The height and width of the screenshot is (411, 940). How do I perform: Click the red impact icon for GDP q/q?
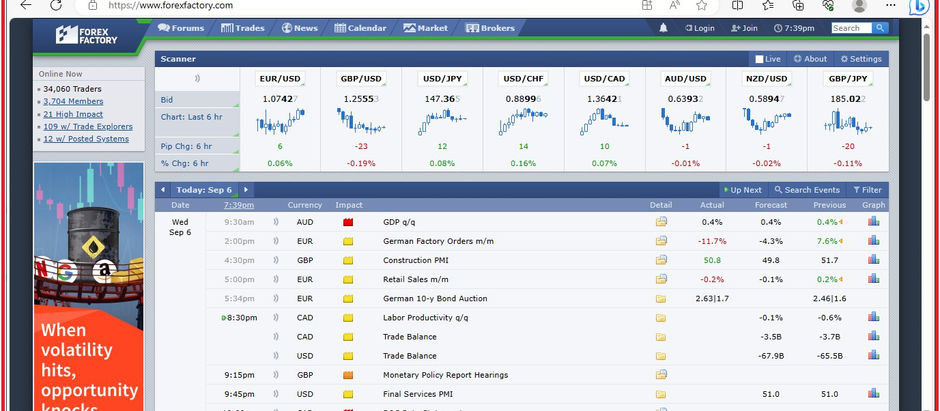point(348,222)
